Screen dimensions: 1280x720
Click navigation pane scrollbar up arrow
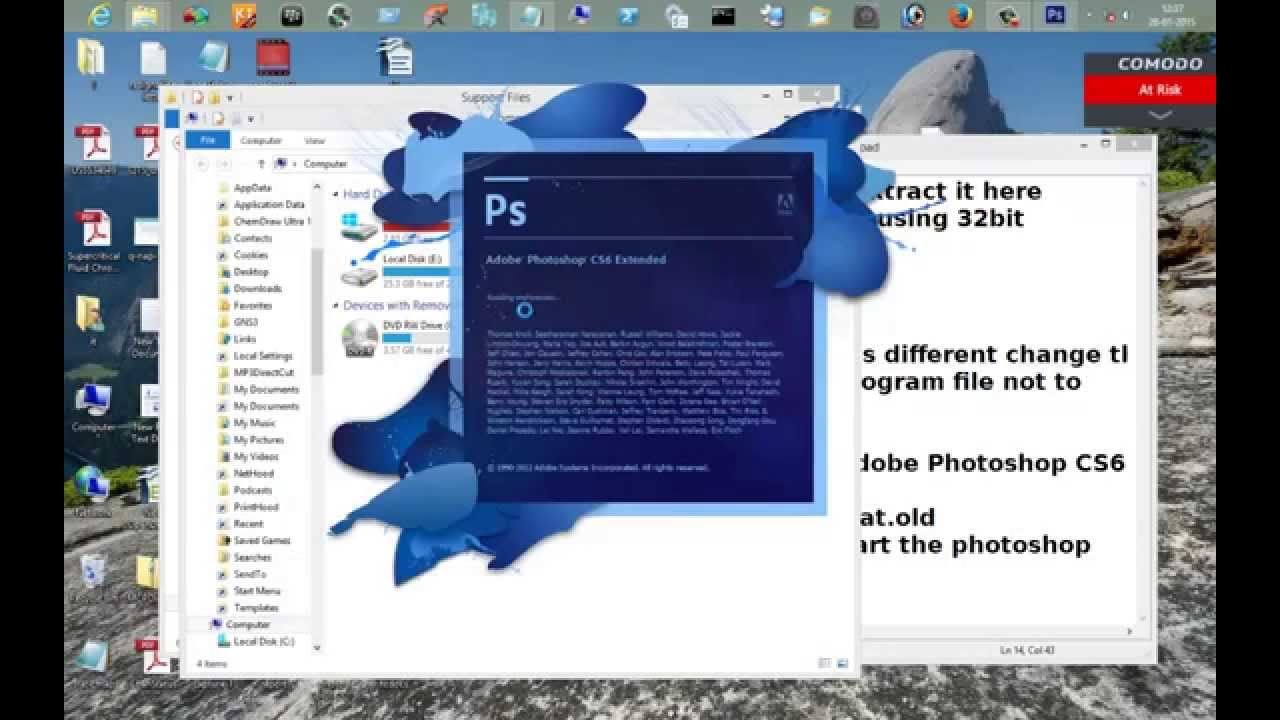click(x=317, y=186)
